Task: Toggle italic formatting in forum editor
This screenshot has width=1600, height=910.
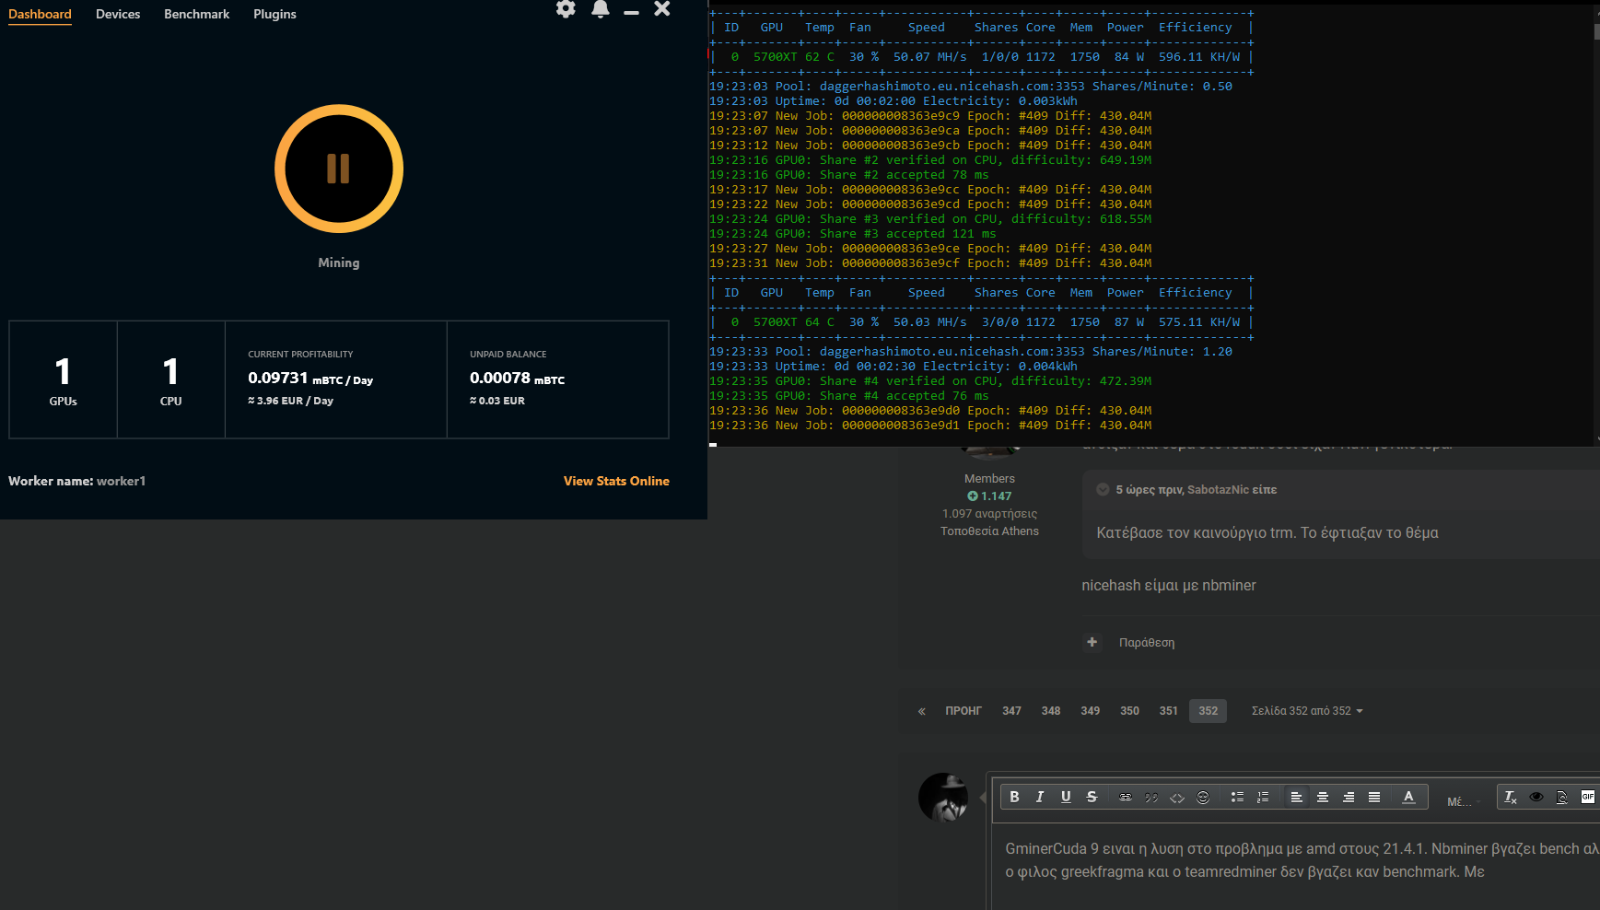Action: point(1040,797)
